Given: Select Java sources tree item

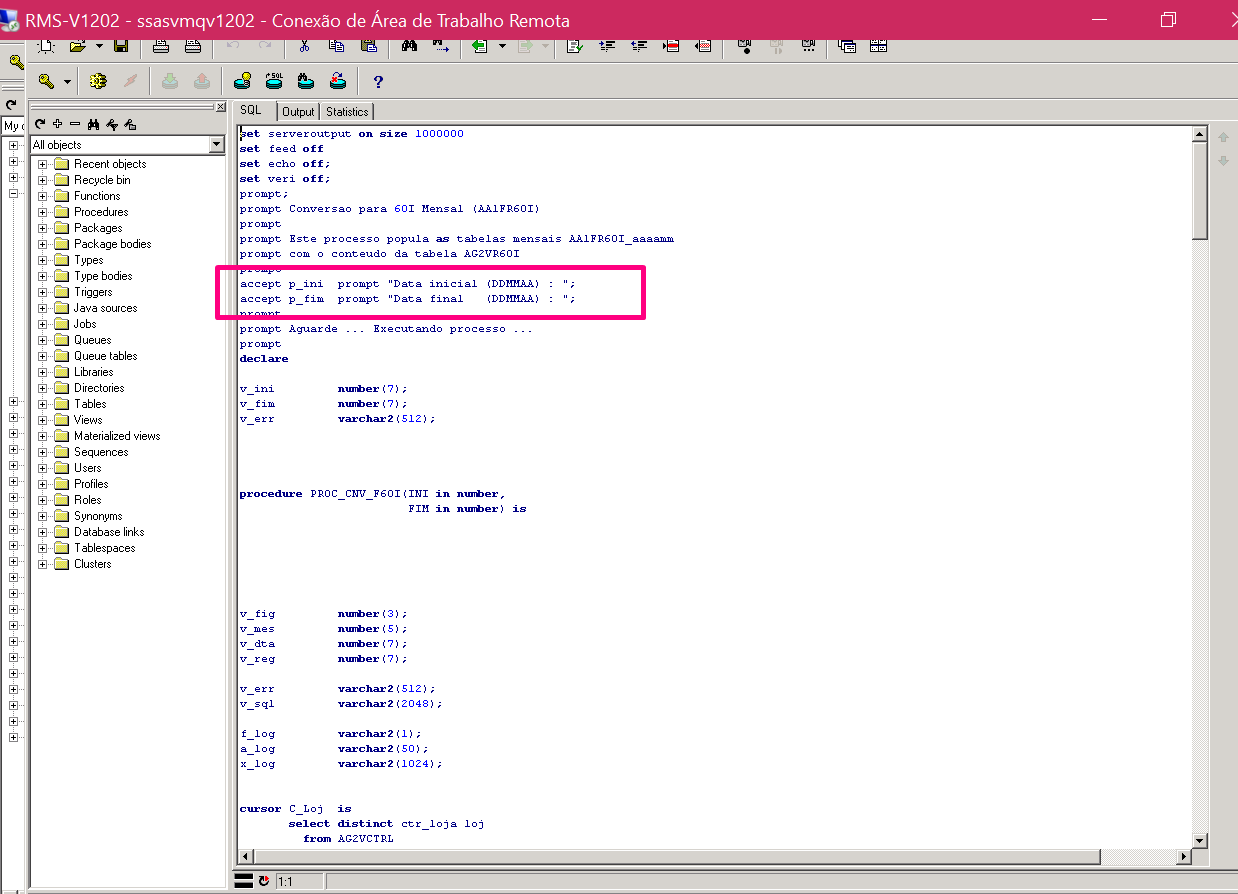Looking at the screenshot, I should pyautogui.click(x=105, y=308).
